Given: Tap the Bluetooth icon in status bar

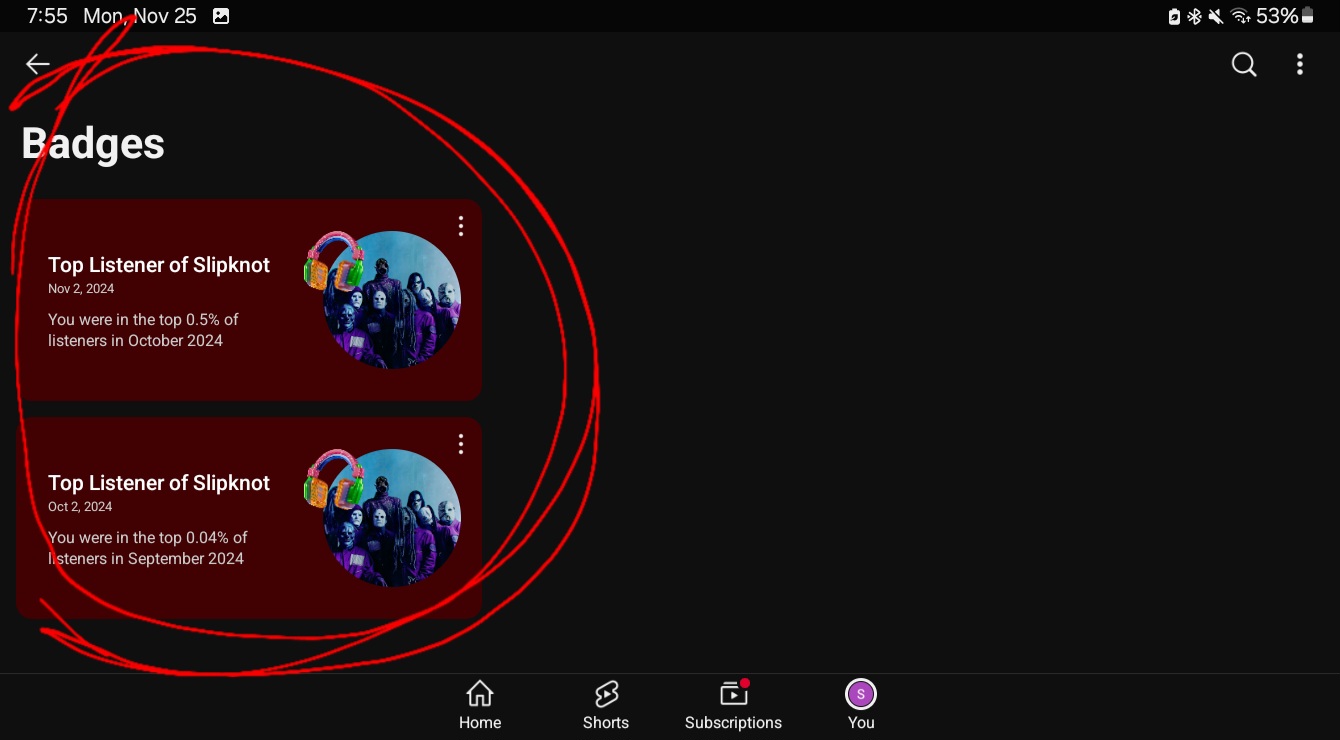Looking at the screenshot, I should point(1194,16).
